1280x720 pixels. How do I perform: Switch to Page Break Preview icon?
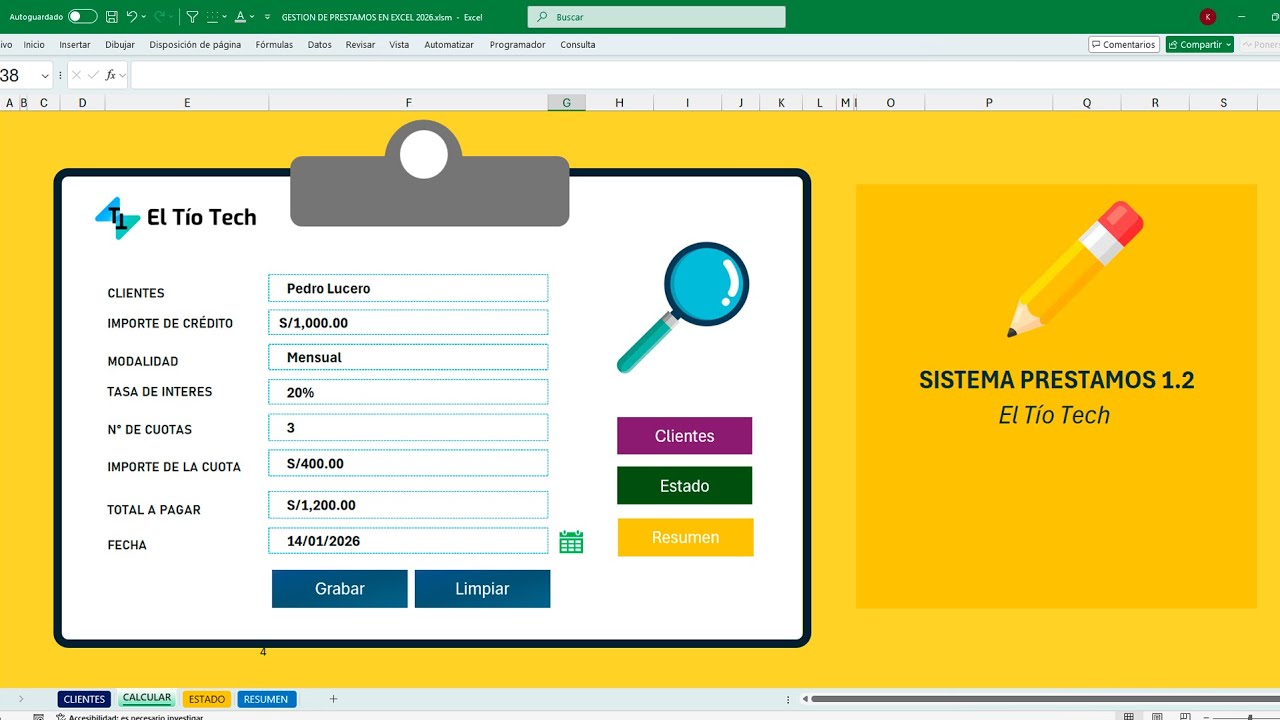(1185, 716)
